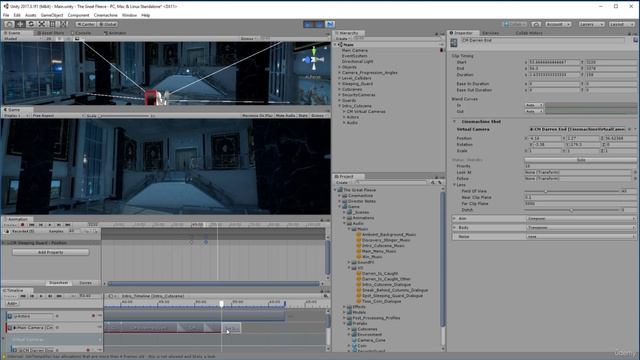This screenshot has width=640, height=360.
Task: Switch Animation window to Curves
Action: point(85,283)
